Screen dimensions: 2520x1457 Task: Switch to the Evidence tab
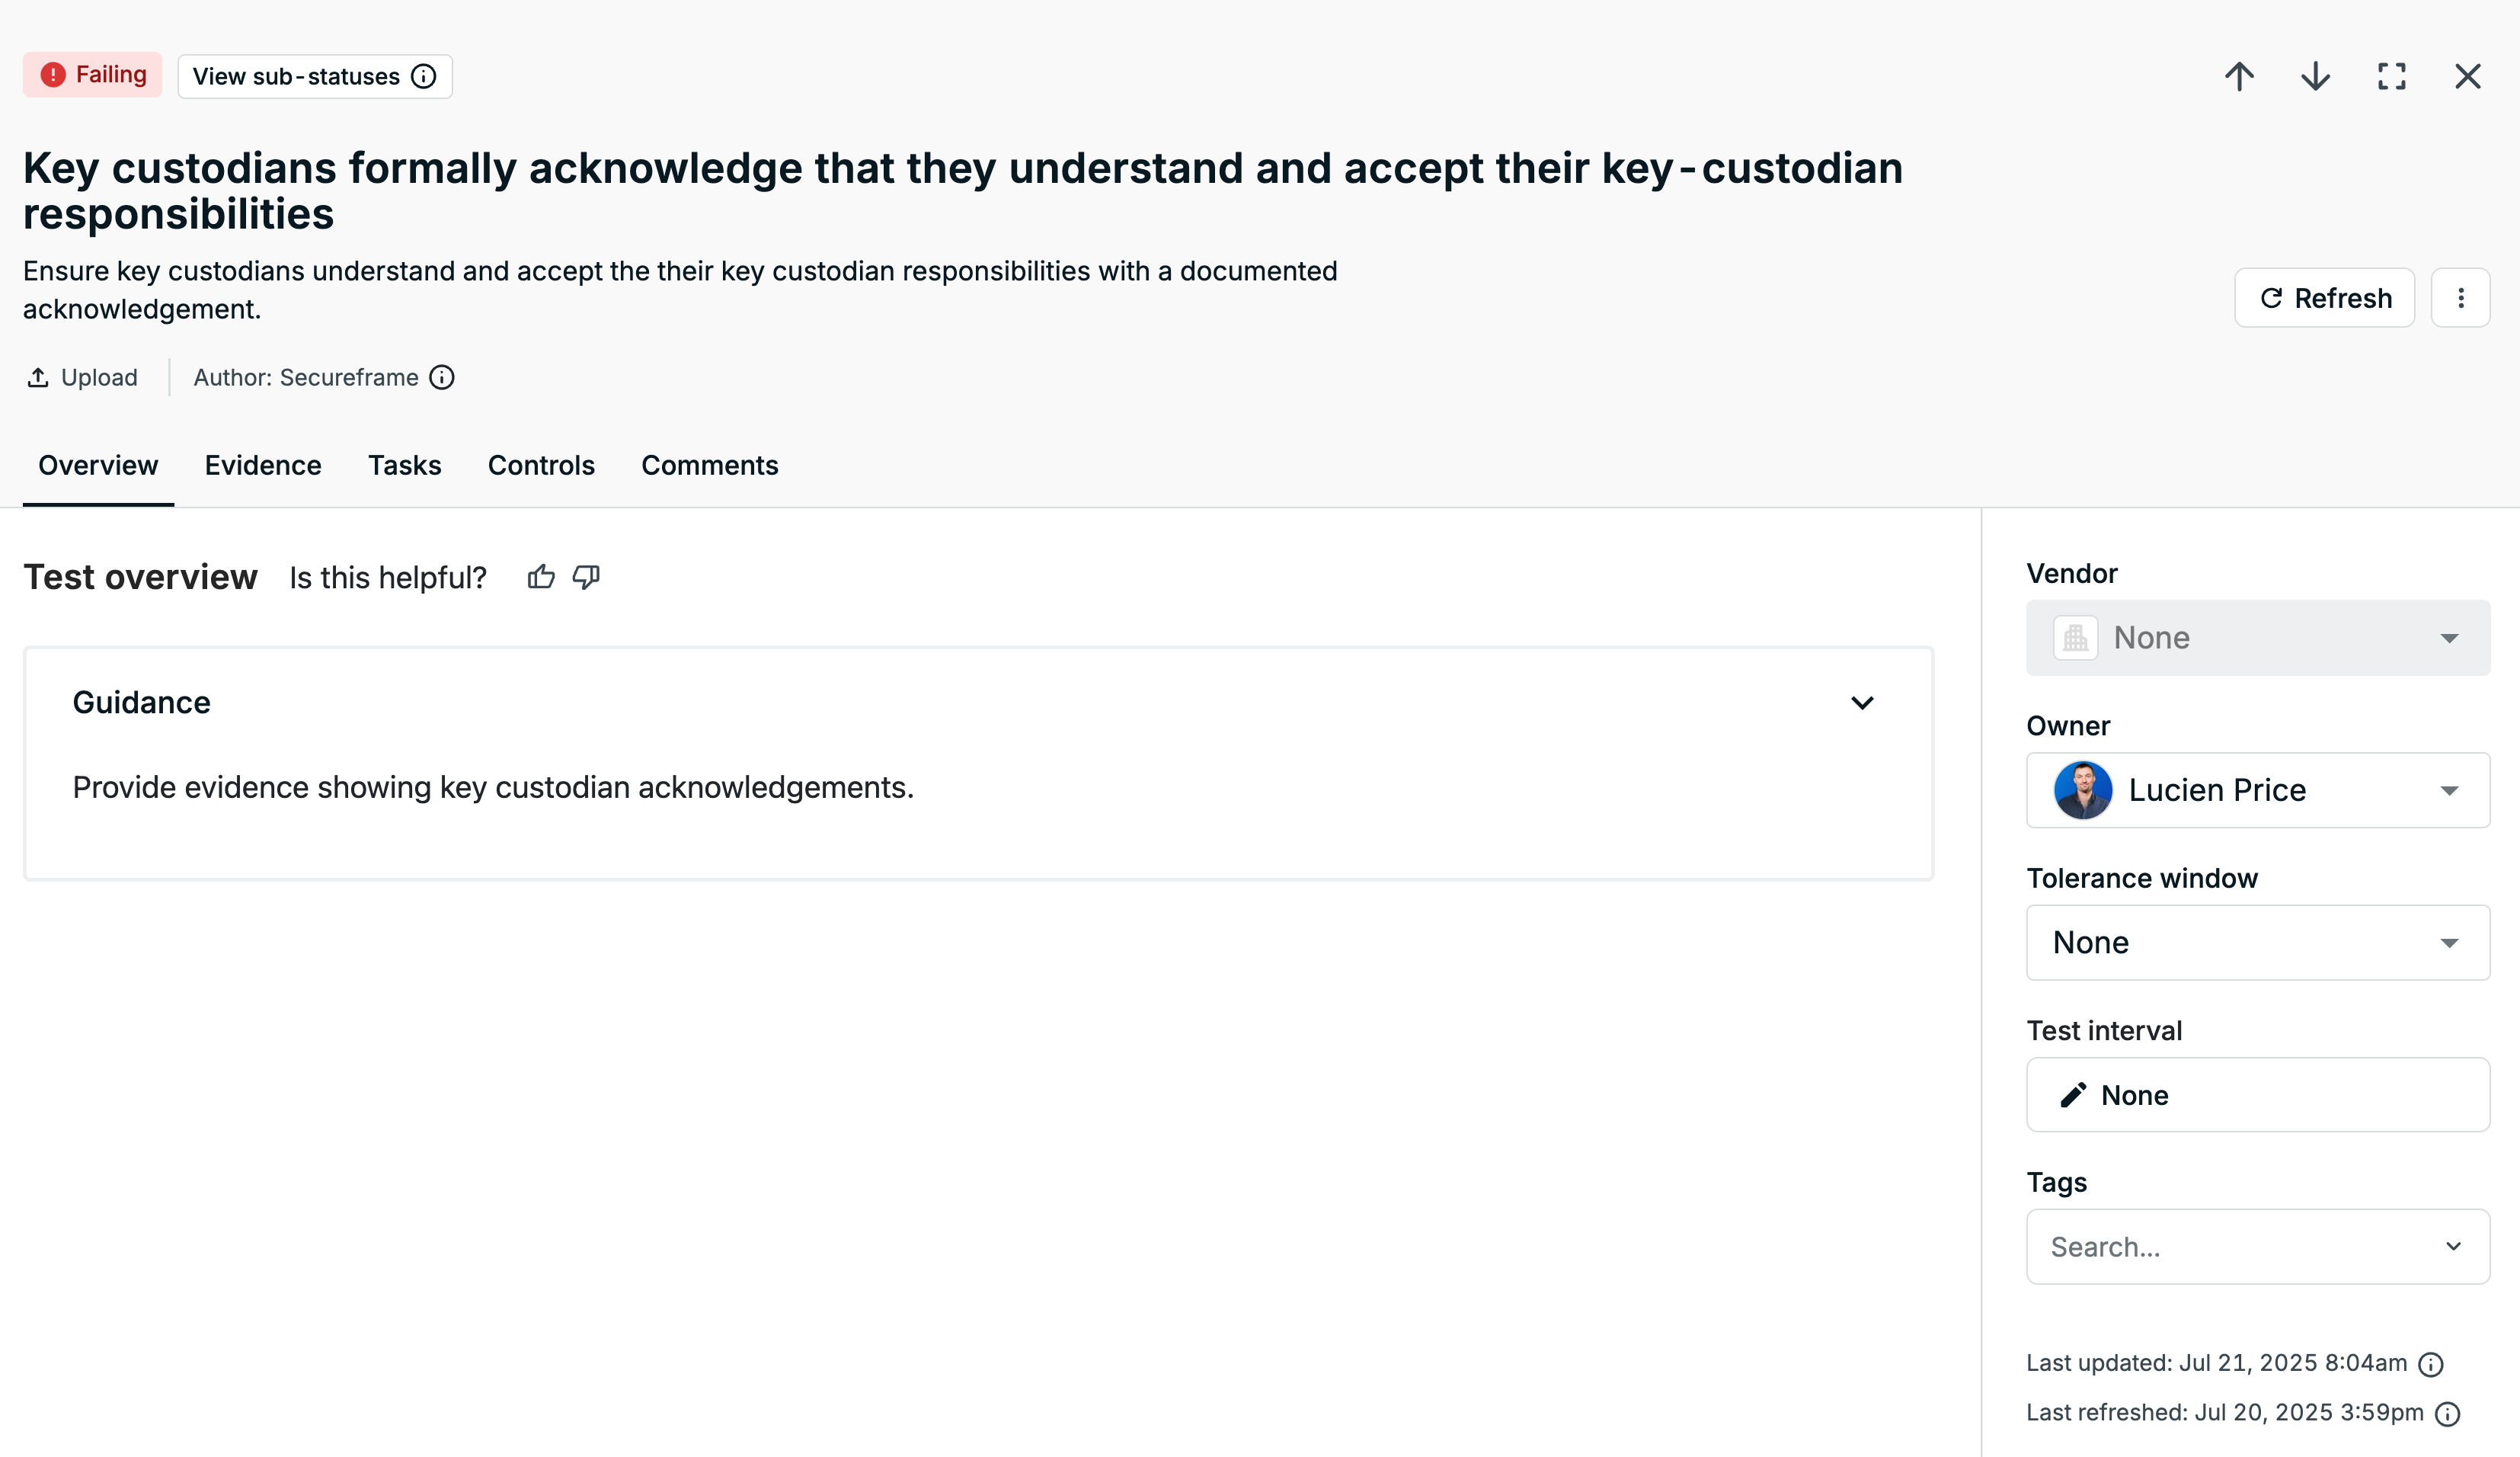263,465
